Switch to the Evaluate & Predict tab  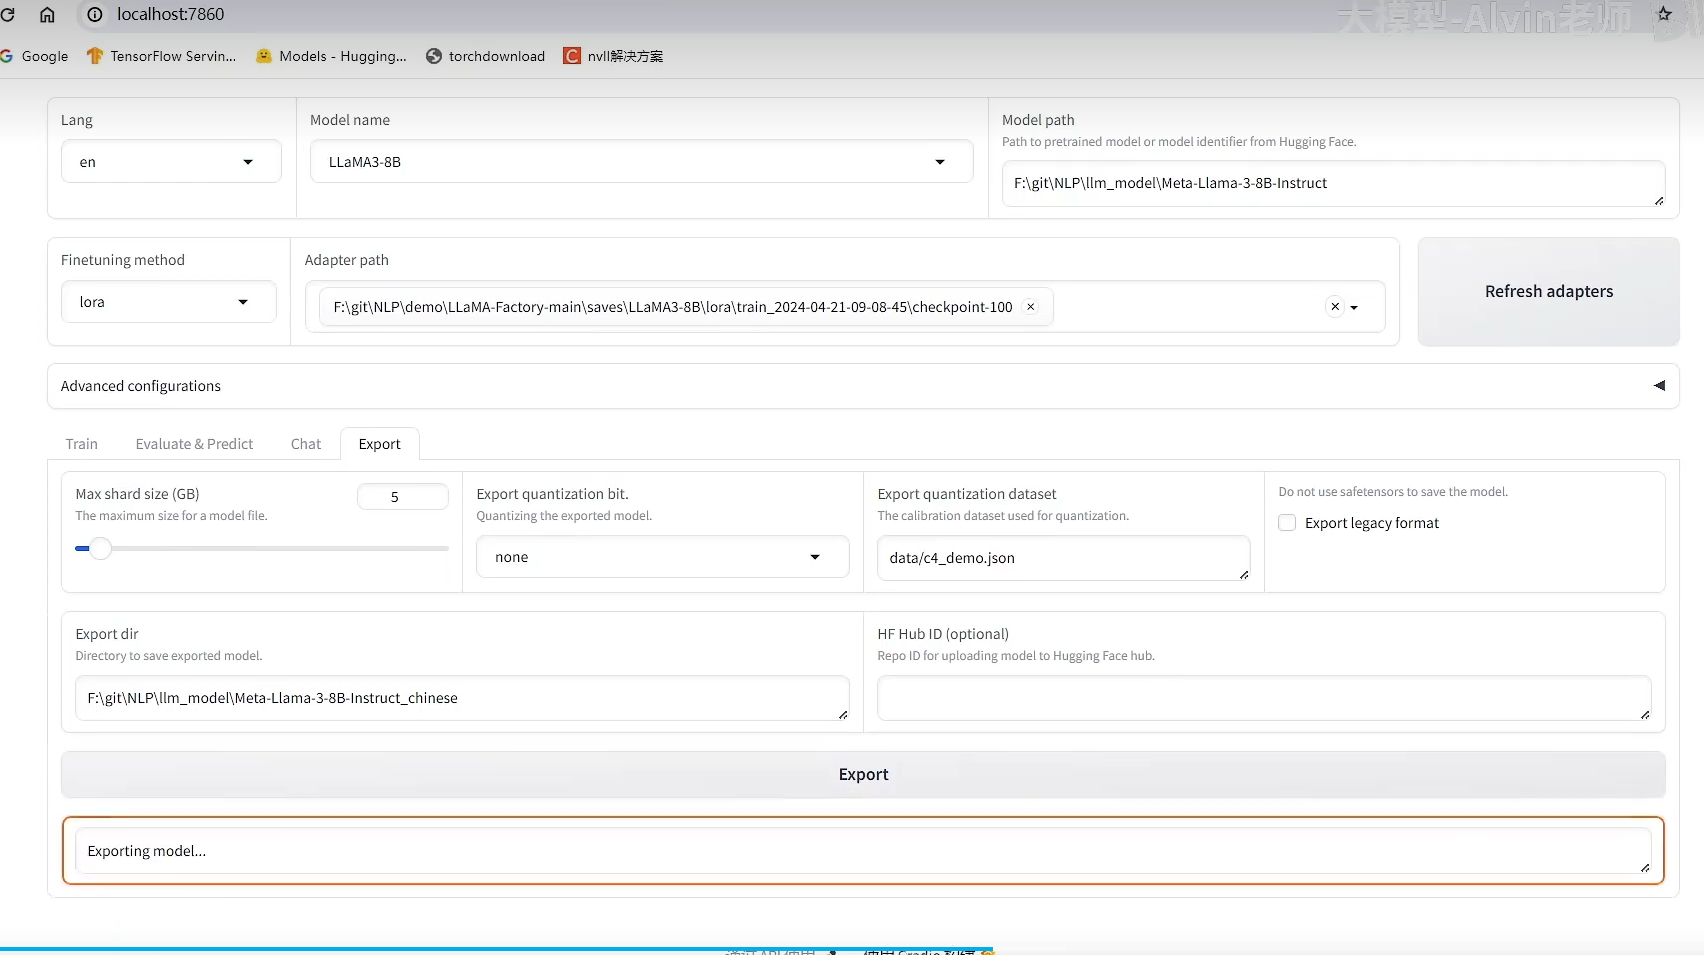pyautogui.click(x=194, y=444)
